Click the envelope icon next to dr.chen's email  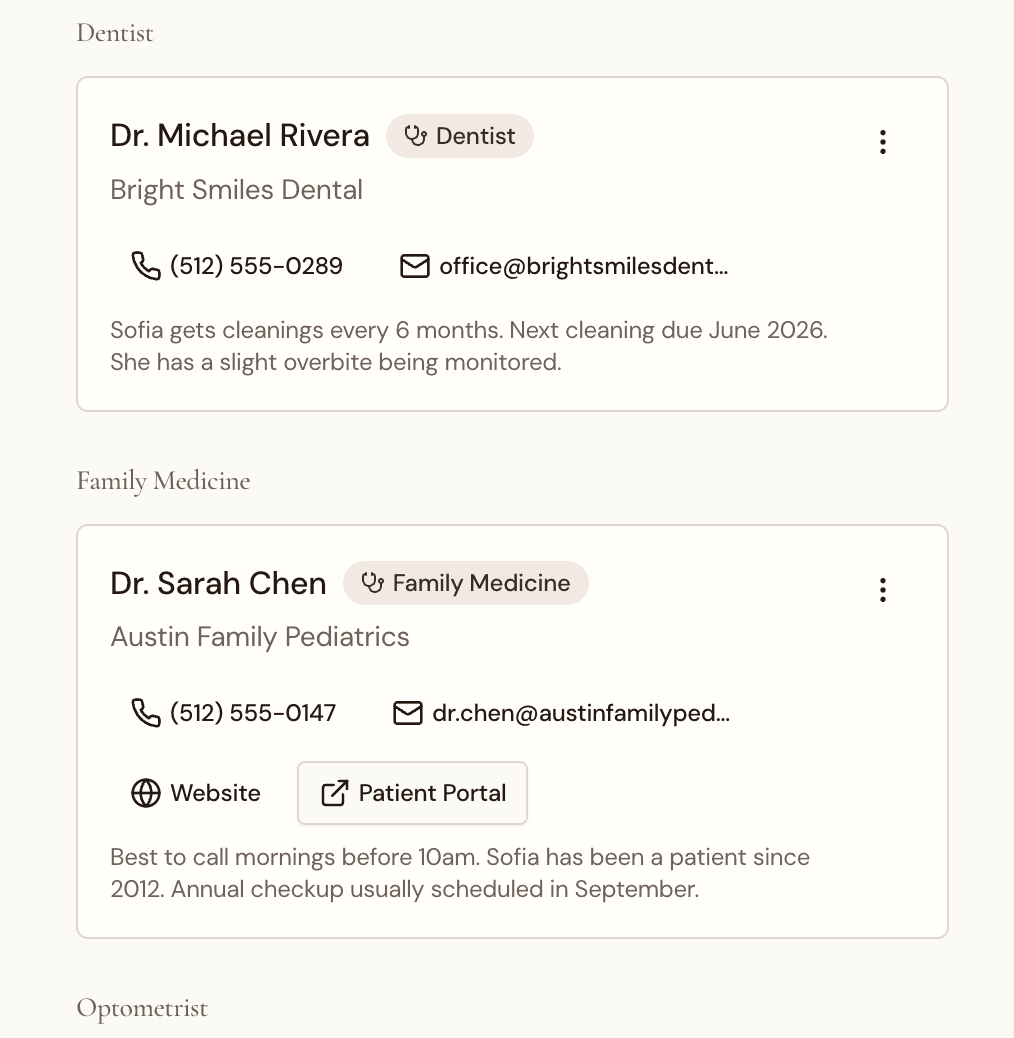tap(407, 713)
